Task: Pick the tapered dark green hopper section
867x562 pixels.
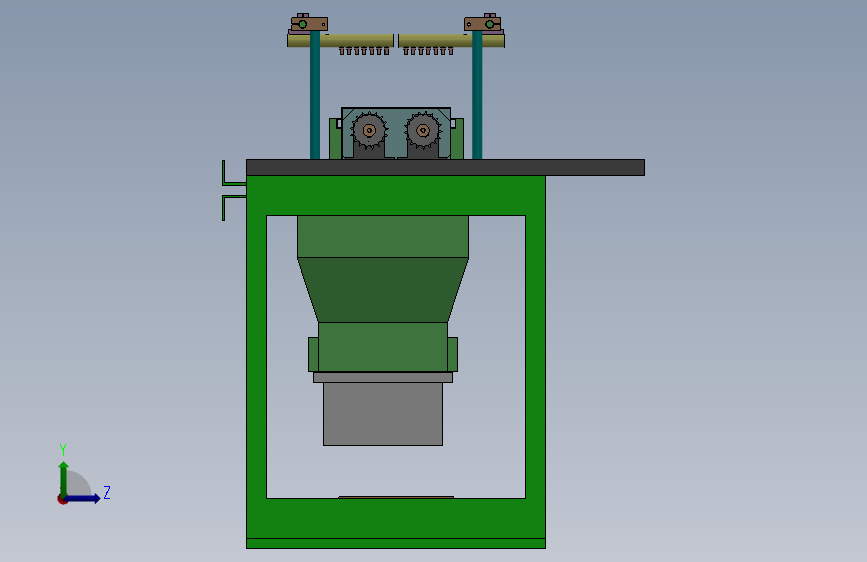Action: coord(383,290)
